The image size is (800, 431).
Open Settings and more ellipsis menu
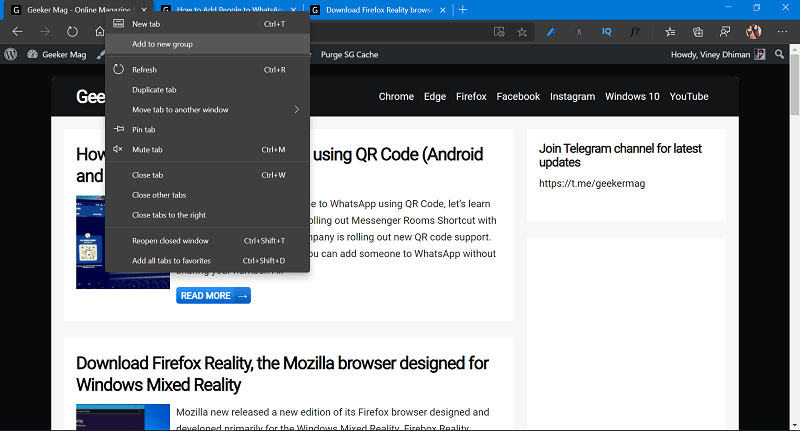click(x=782, y=32)
